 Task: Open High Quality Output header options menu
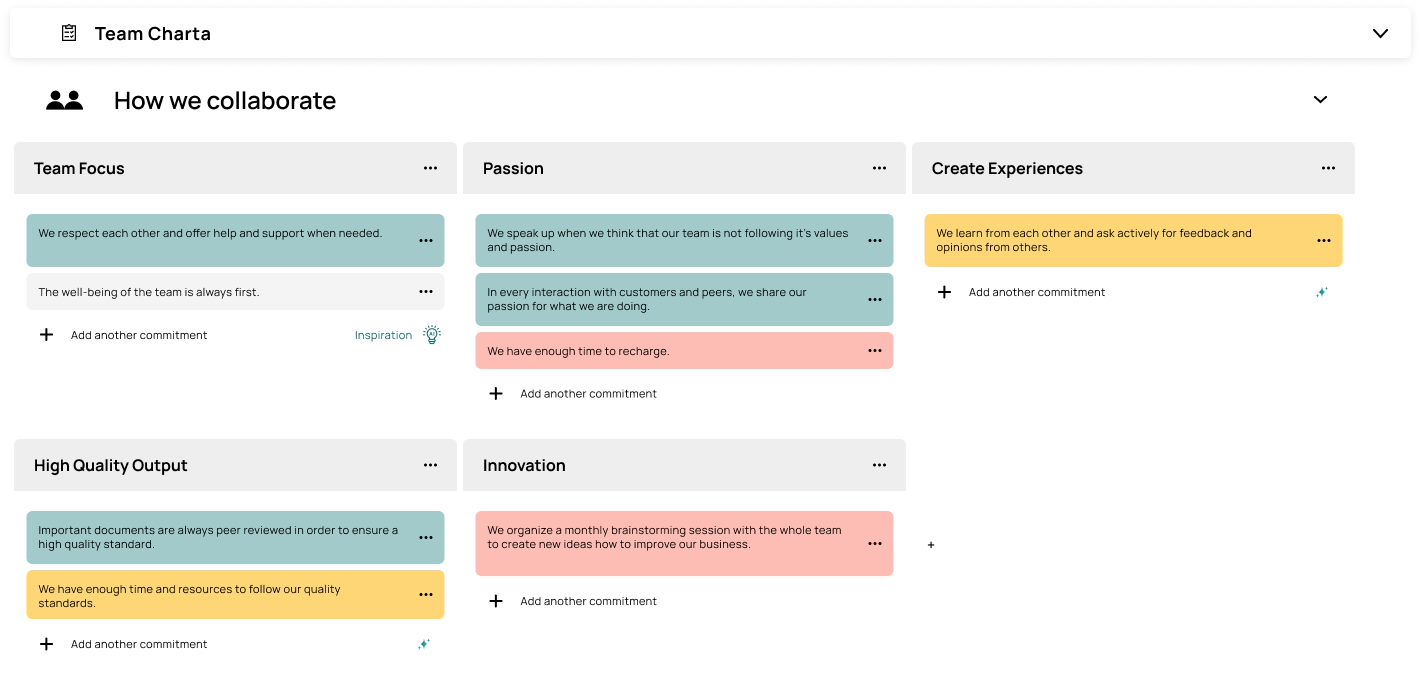[430, 465]
